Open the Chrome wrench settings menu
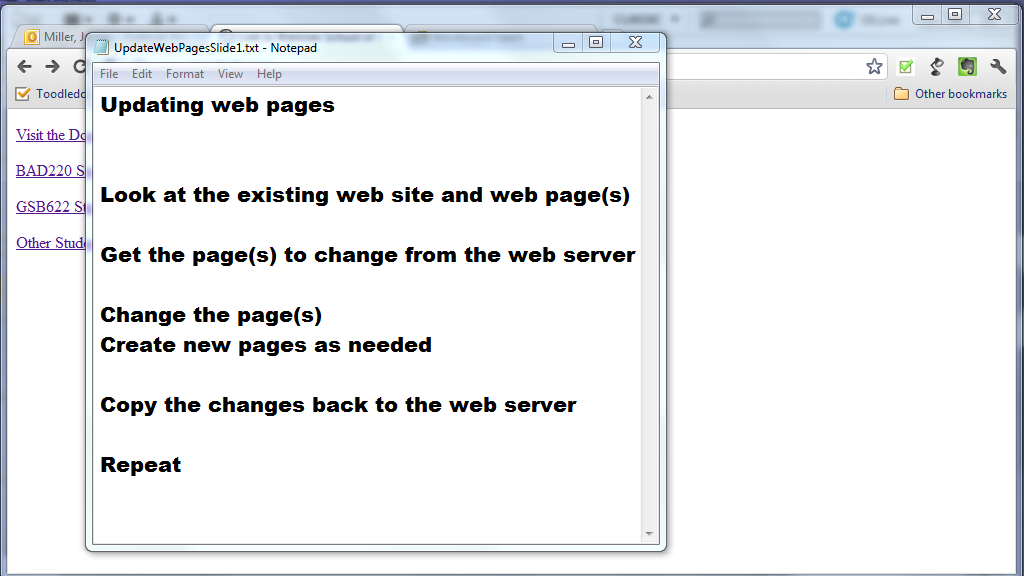The width and height of the screenshot is (1024, 576). [x=997, y=67]
